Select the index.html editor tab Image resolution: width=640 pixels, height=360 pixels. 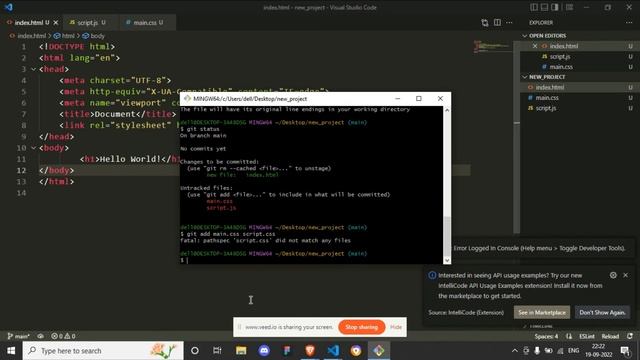[x=32, y=22]
